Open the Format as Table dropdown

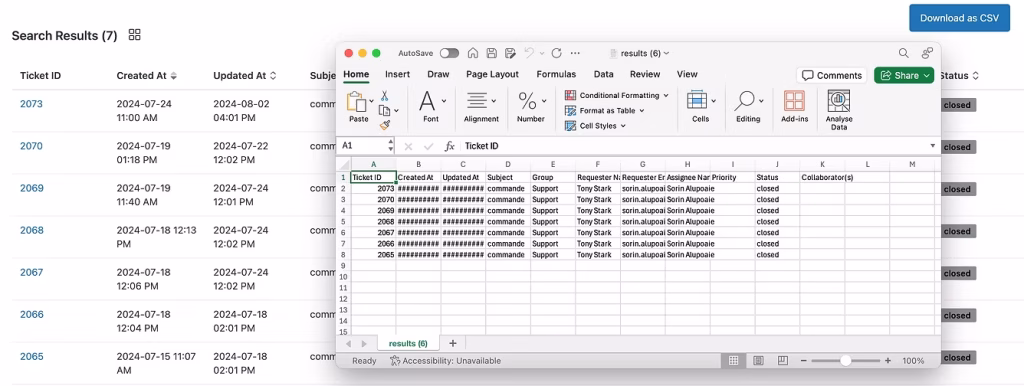(605, 110)
